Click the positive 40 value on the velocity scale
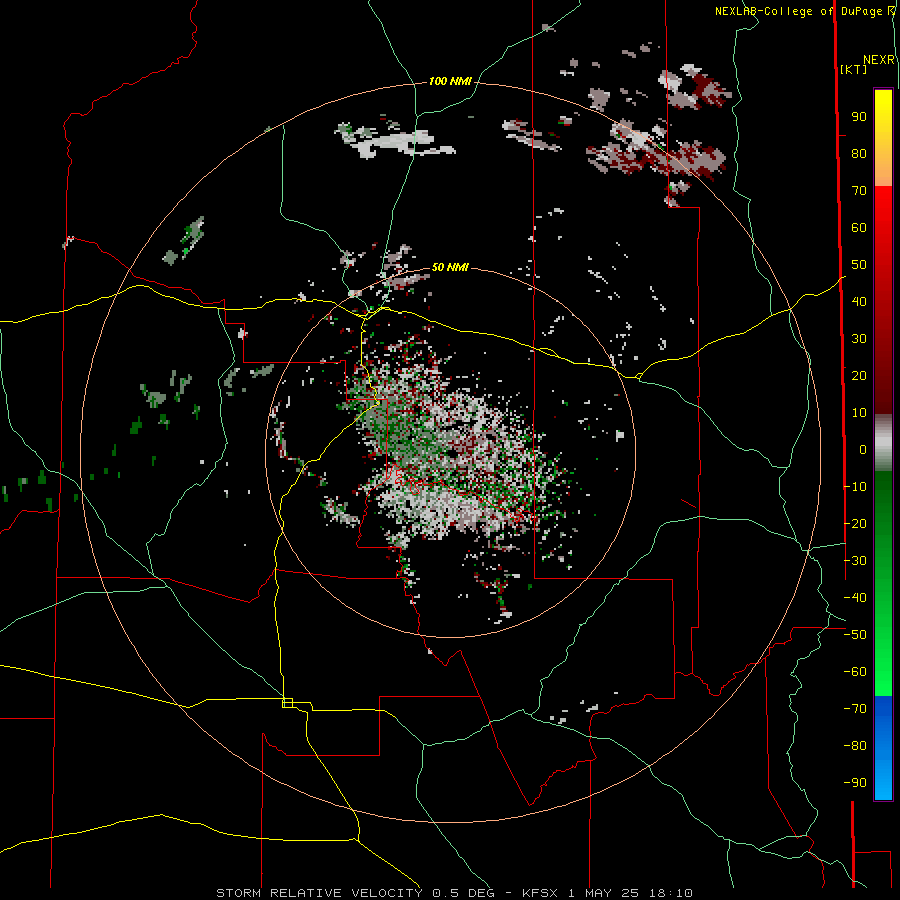Image resolution: width=900 pixels, height=900 pixels. tap(859, 302)
